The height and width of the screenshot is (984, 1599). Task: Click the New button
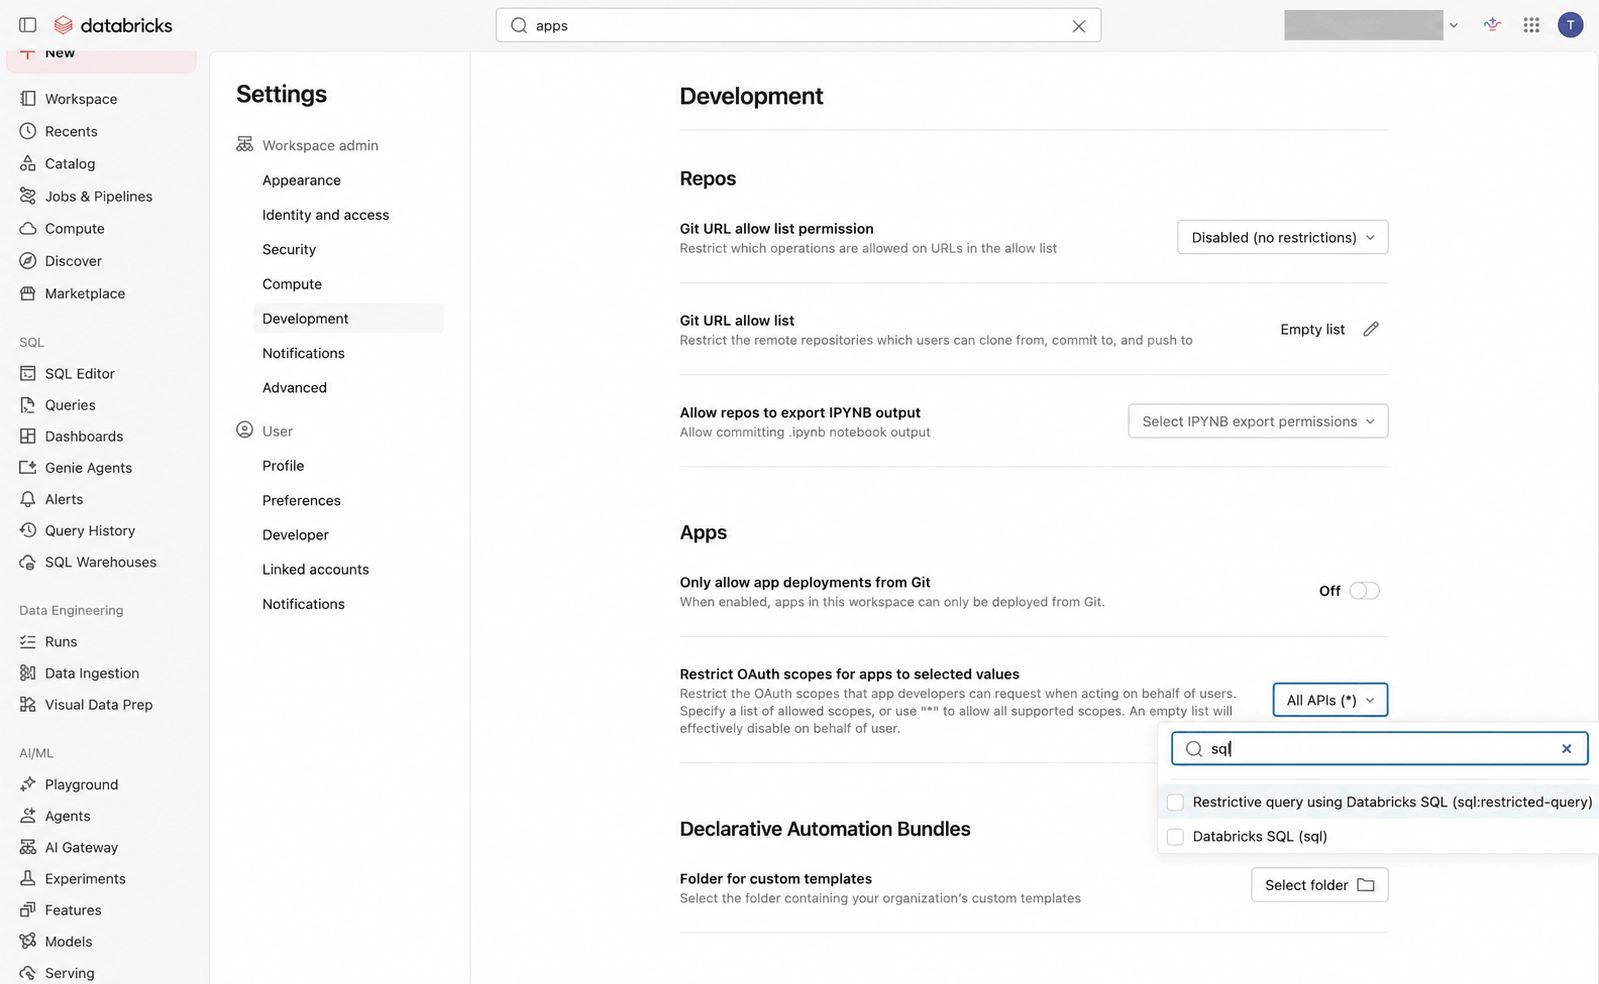pos(101,60)
